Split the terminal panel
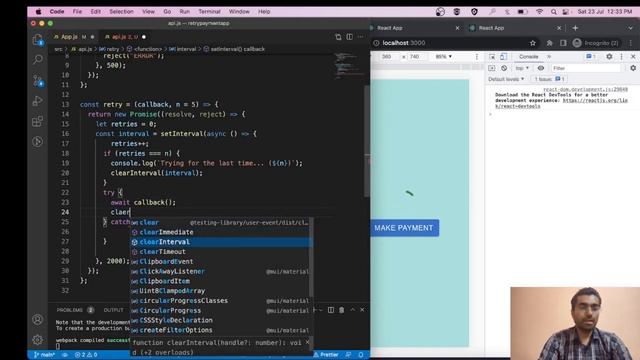 tap(331, 310)
